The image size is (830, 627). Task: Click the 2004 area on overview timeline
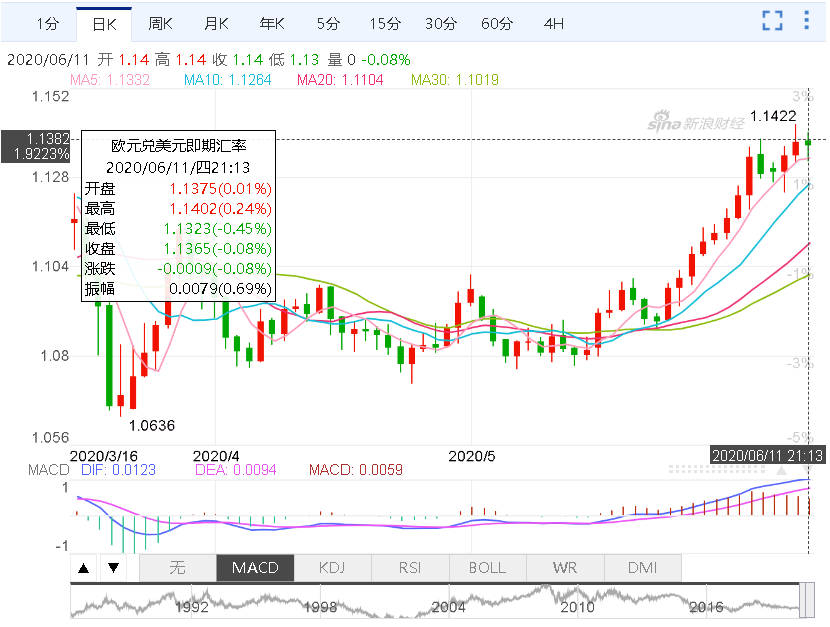(x=448, y=607)
